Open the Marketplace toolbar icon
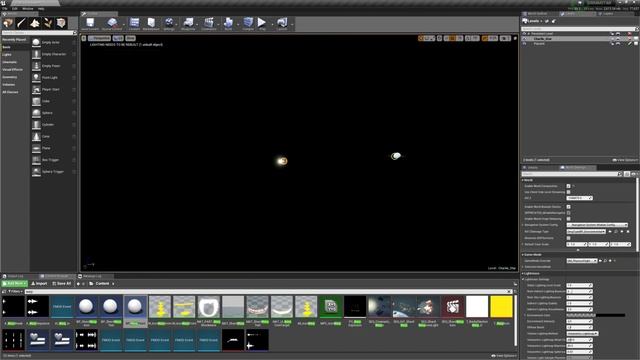This screenshot has height=360, width=640. click(151, 24)
